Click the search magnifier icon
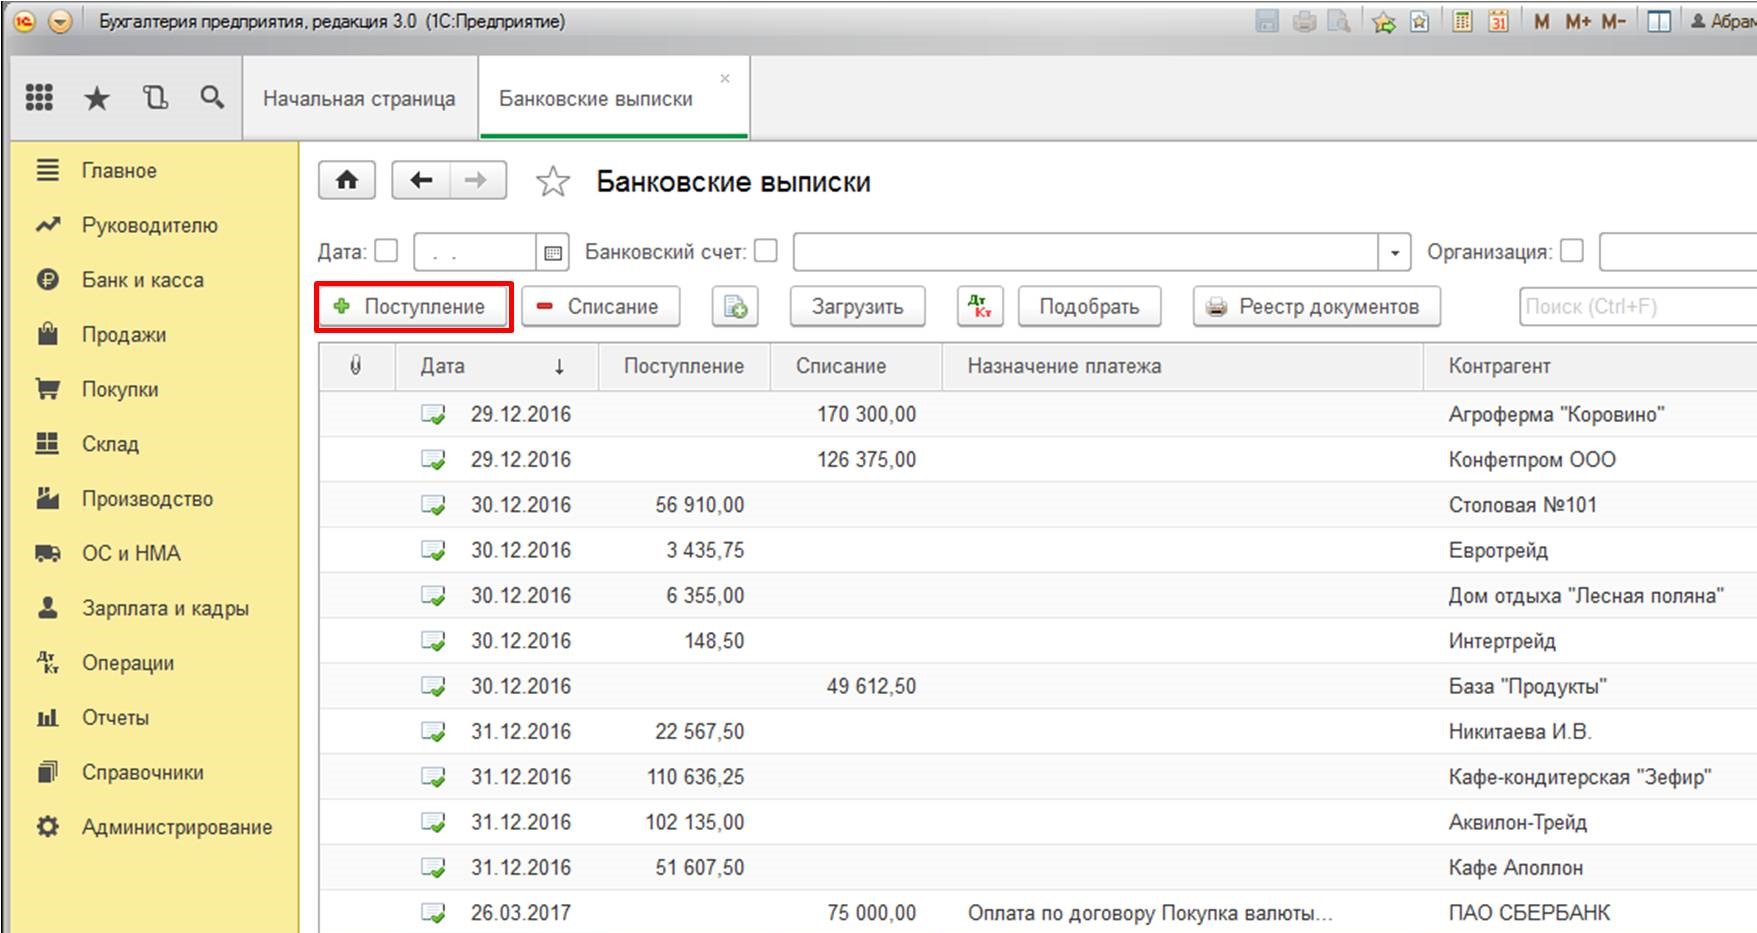This screenshot has height=933, width=1757. tap(211, 97)
